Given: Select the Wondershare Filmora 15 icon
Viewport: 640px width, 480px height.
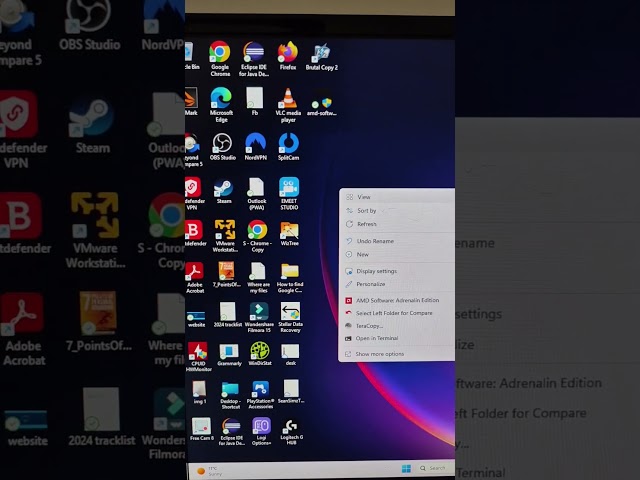Looking at the screenshot, I should pos(259,318).
